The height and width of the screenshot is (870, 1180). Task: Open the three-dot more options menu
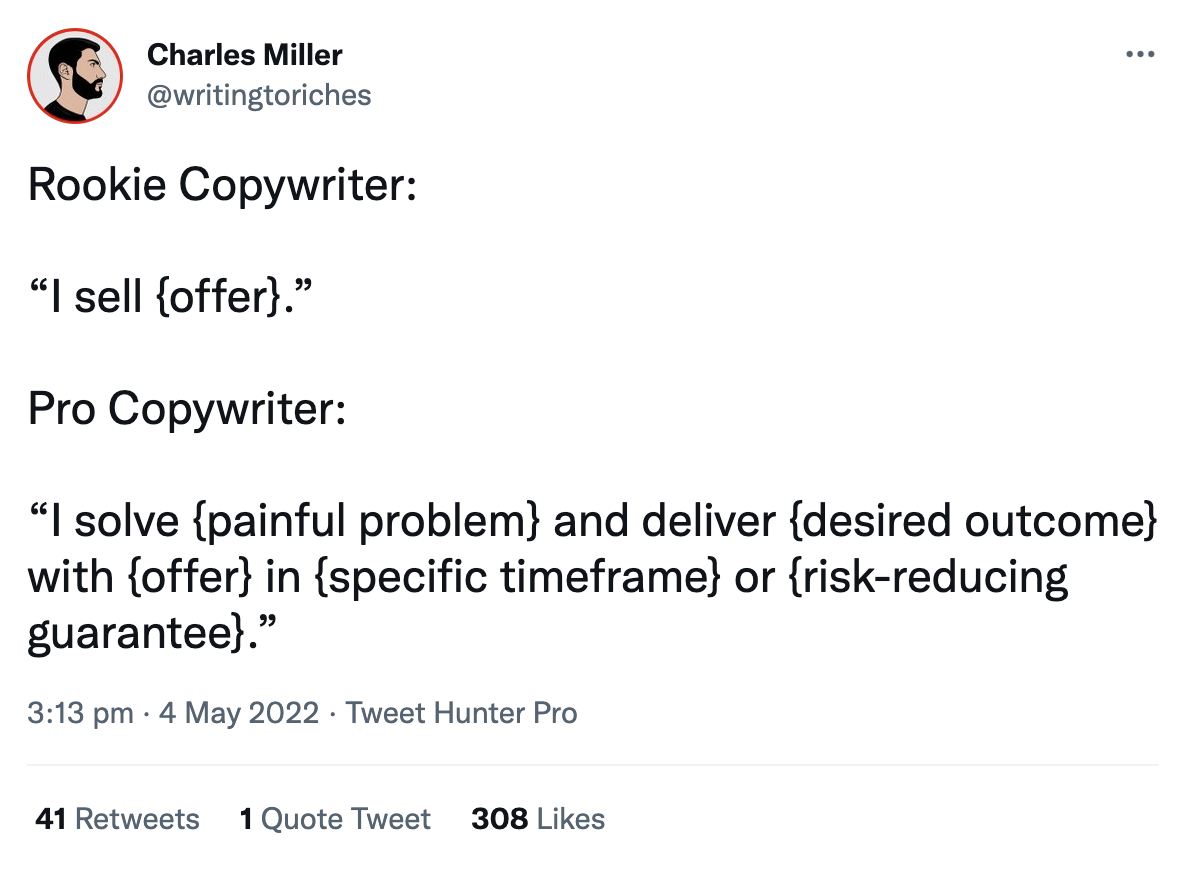pos(1140,54)
